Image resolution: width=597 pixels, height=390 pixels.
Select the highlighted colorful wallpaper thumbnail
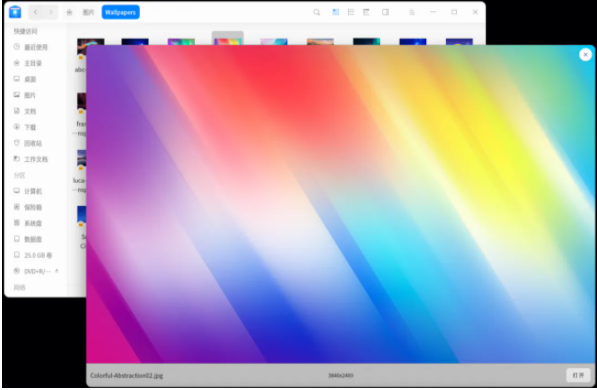click(228, 39)
